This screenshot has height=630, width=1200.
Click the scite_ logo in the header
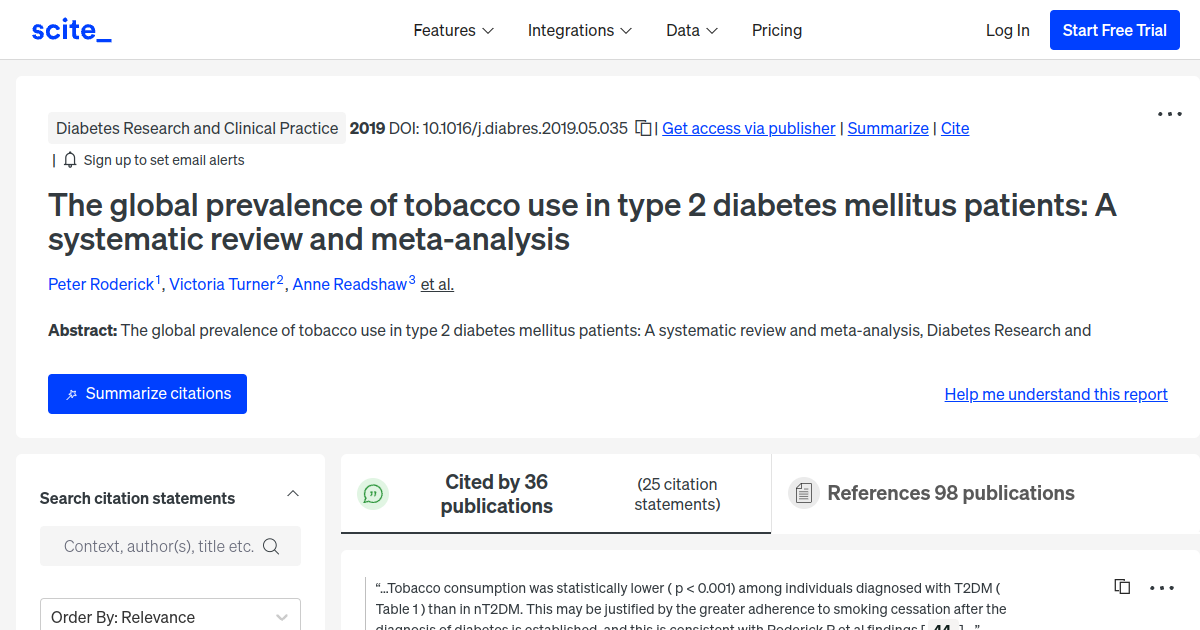(70, 29)
